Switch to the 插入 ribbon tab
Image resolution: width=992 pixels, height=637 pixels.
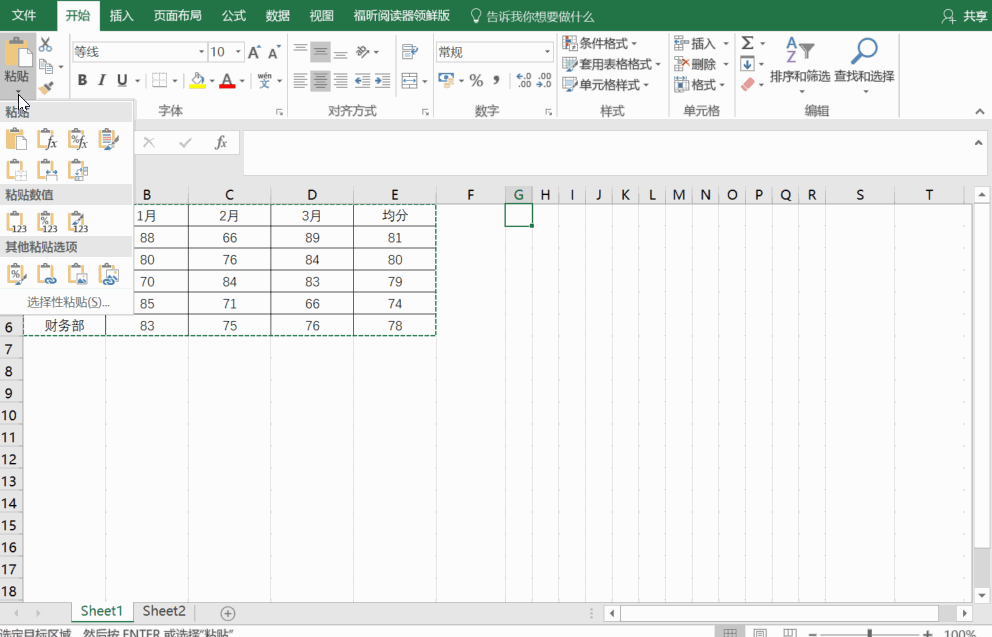coord(121,16)
